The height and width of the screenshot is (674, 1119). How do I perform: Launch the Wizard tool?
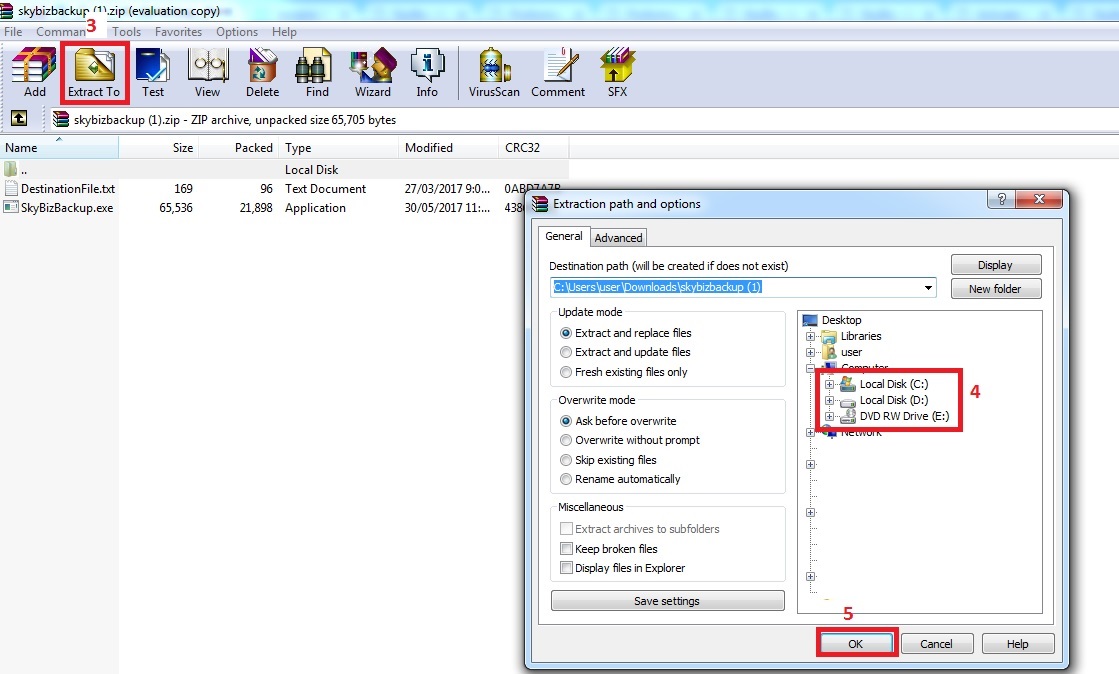point(372,72)
